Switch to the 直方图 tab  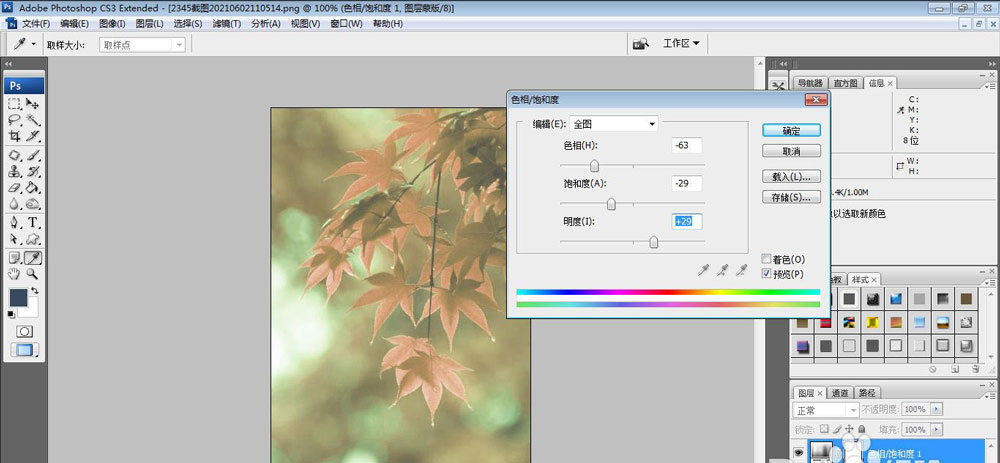click(846, 83)
